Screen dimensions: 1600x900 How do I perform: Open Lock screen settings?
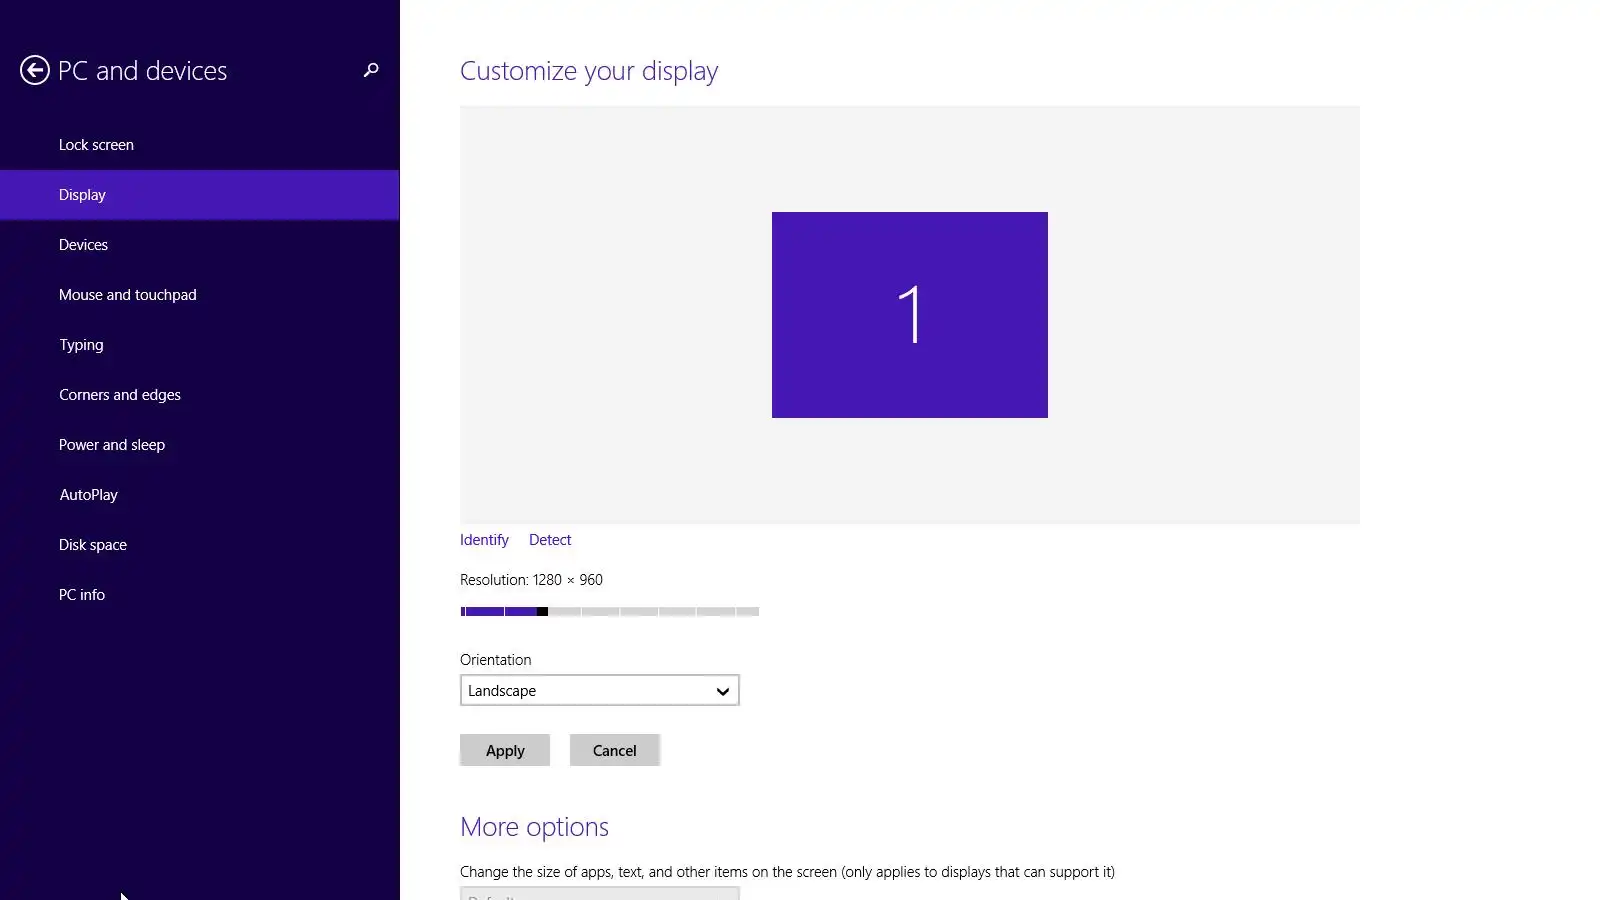[x=200, y=145]
